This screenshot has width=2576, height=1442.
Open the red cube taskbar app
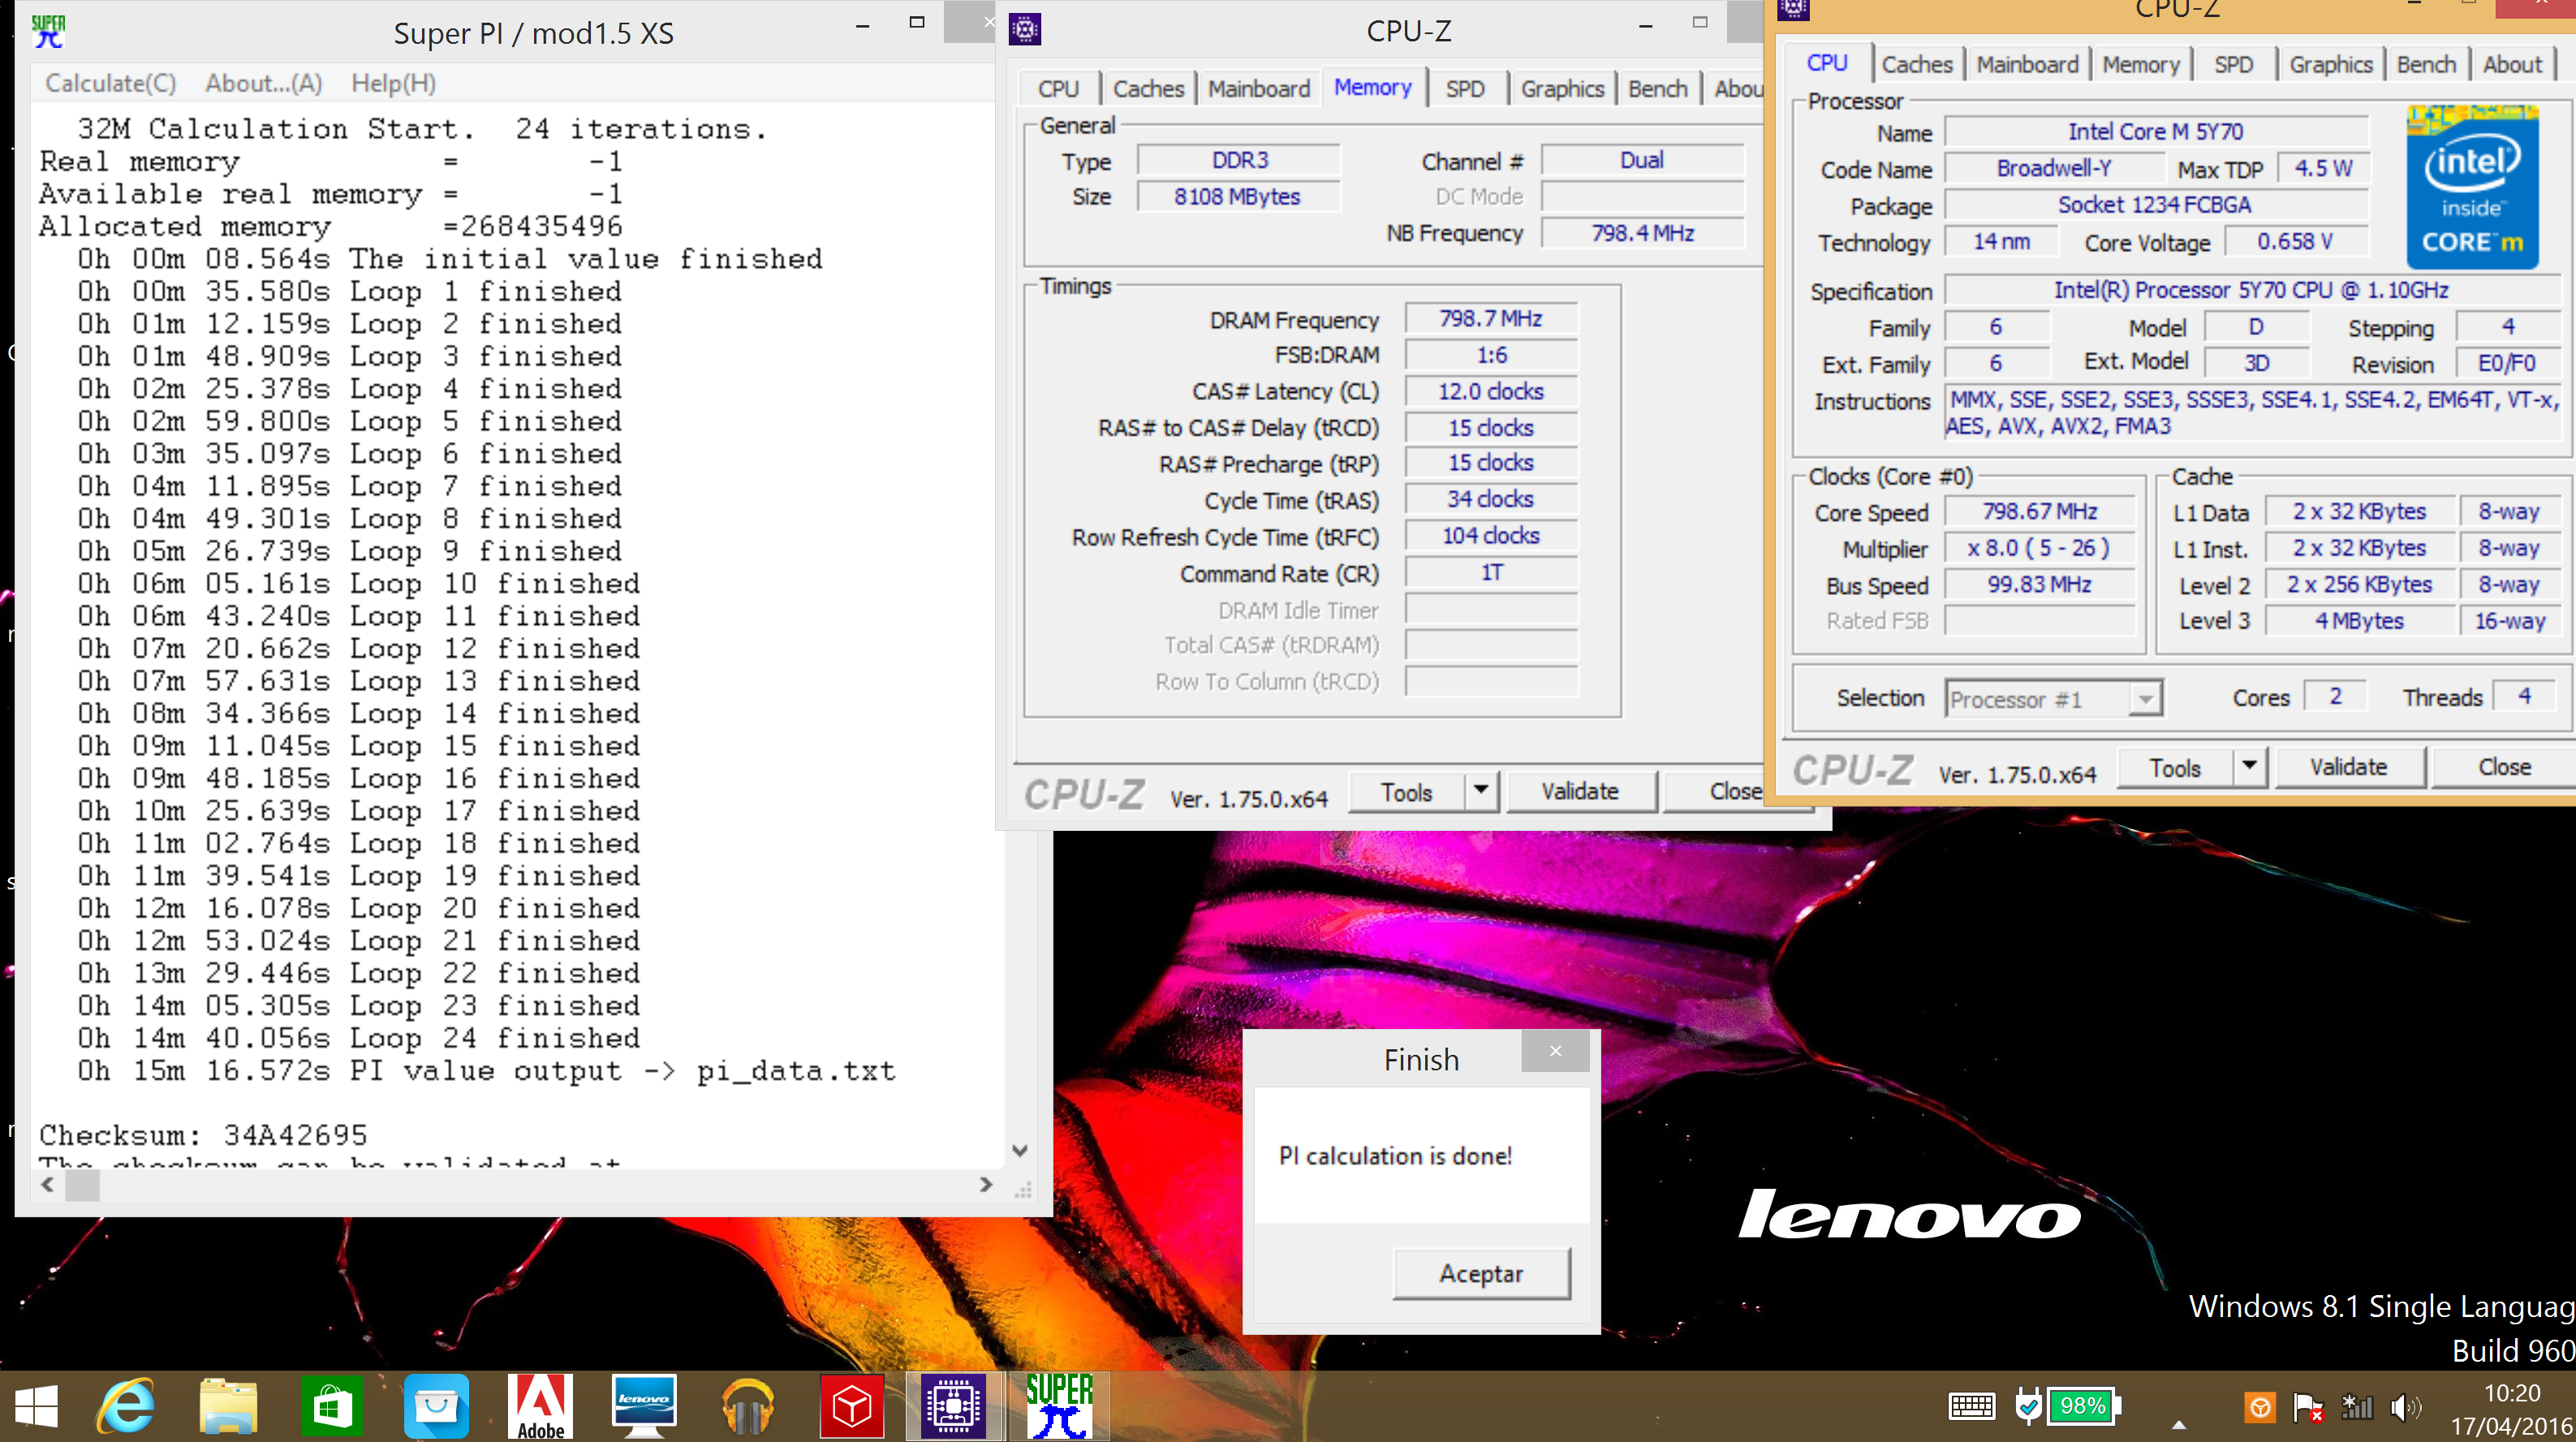pyautogui.click(x=852, y=1407)
